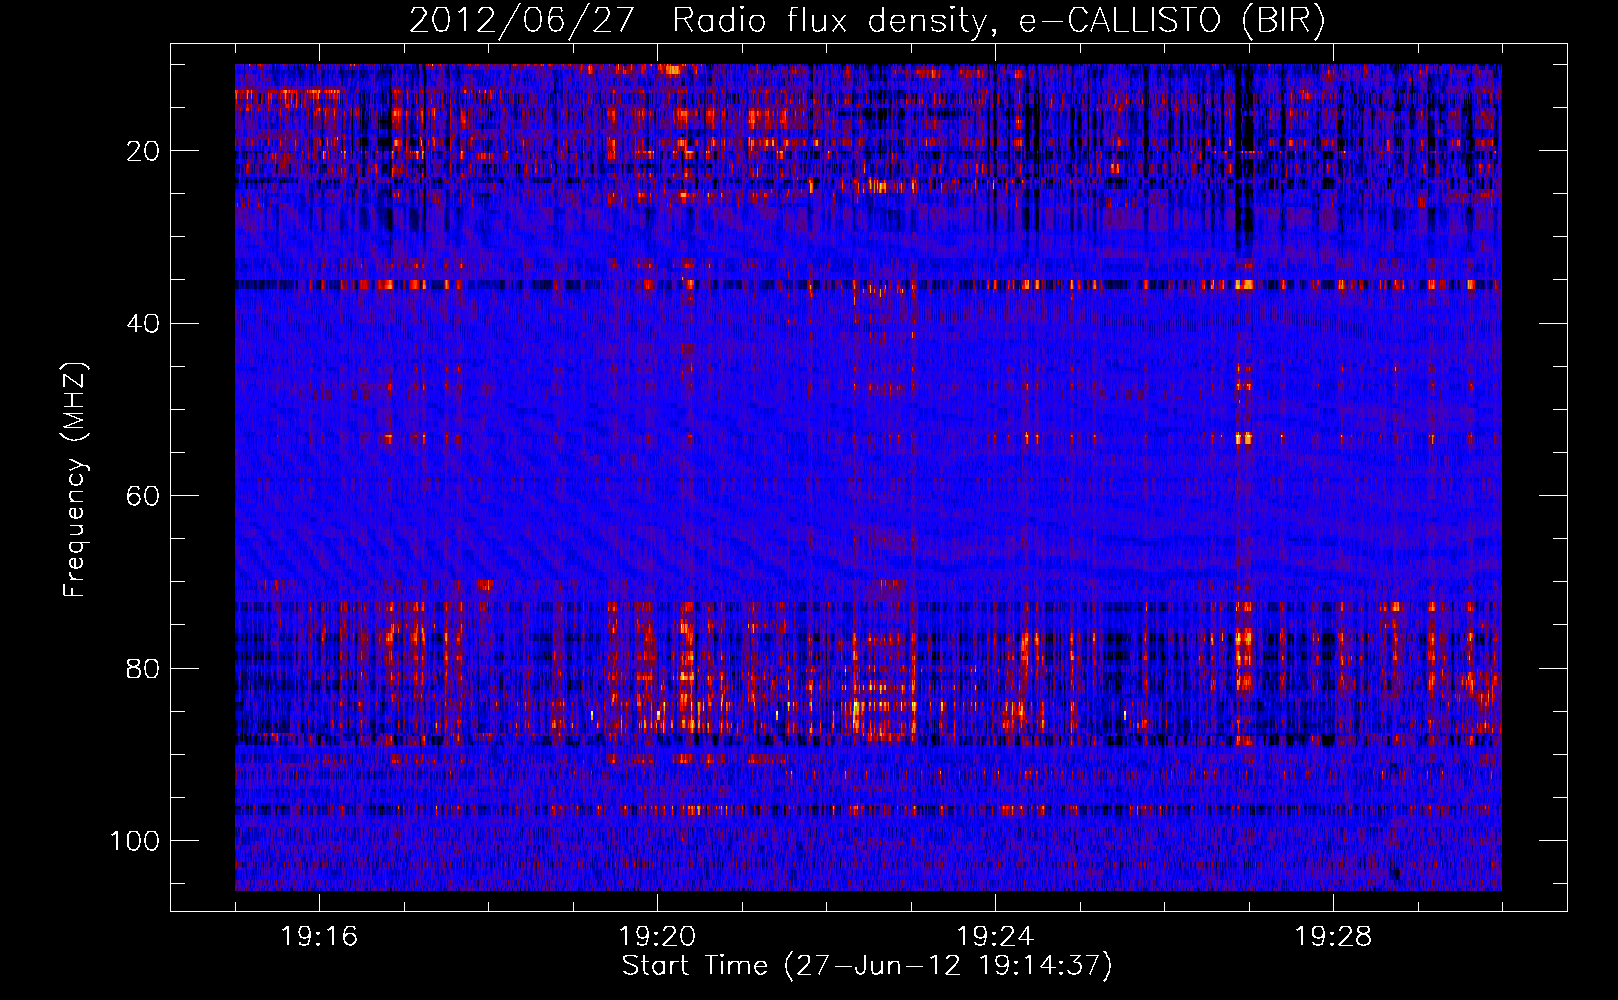Select the 19:24 time tick label
Screen dimensions: 1618x1000
click(x=995, y=937)
